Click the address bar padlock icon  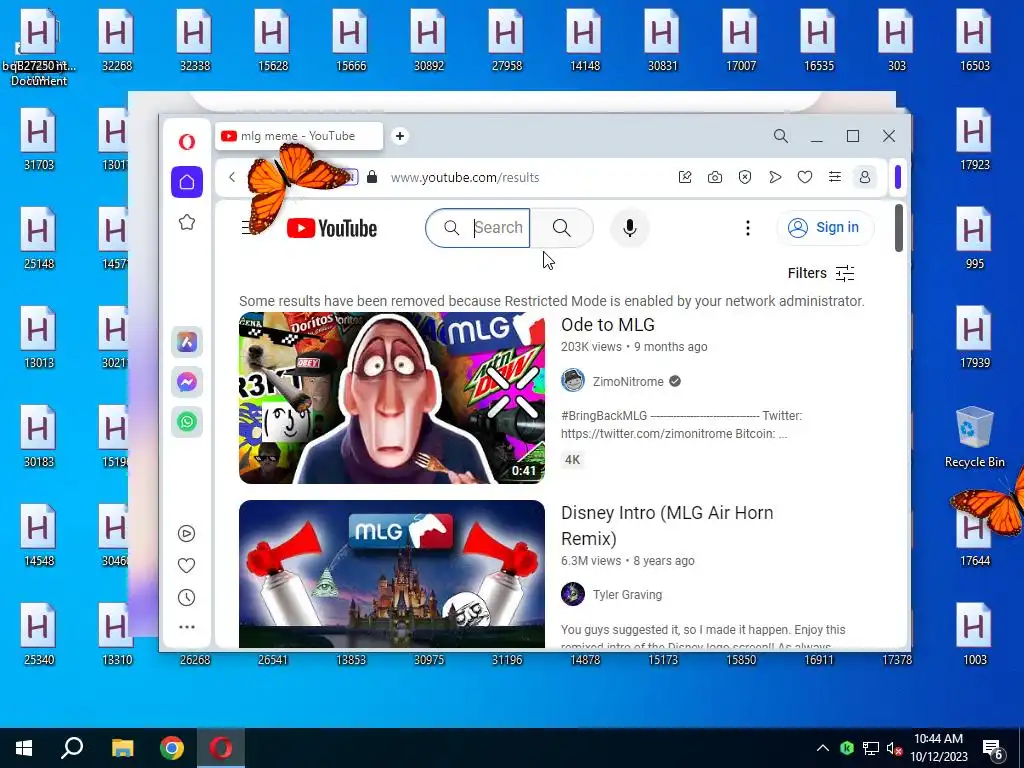click(x=372, y=177)
